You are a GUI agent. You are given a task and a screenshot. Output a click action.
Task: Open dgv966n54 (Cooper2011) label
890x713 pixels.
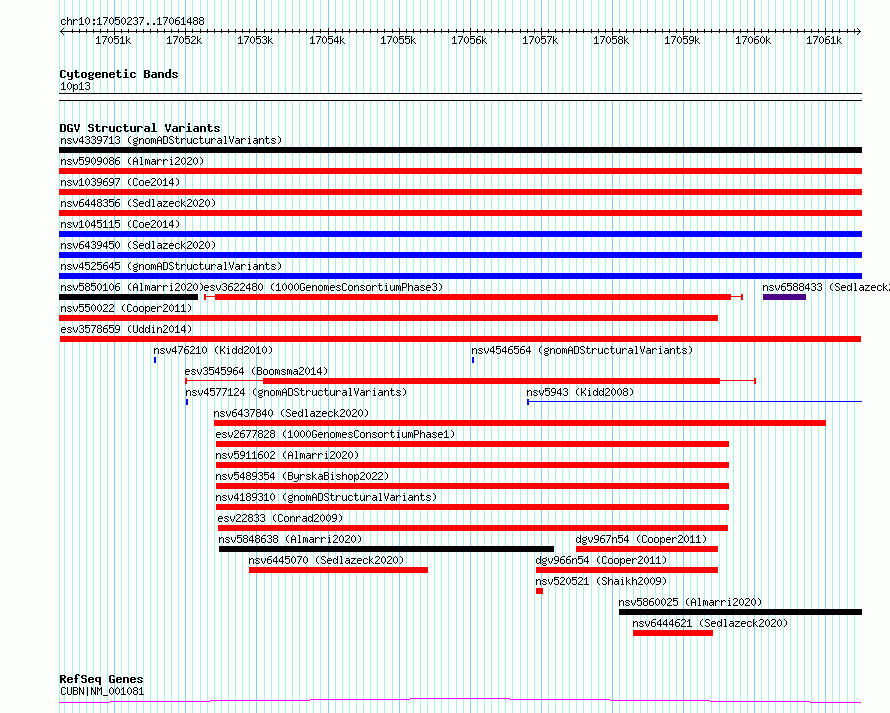[601, 560]
